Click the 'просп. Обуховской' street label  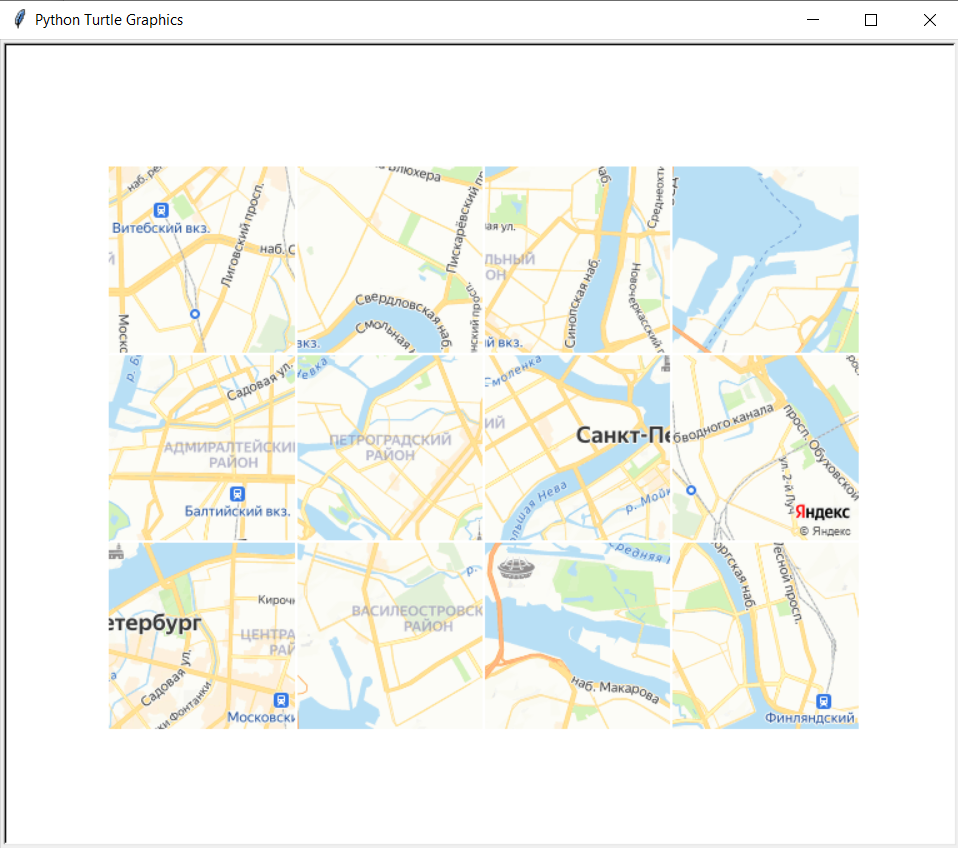click(x=822, y=451)
